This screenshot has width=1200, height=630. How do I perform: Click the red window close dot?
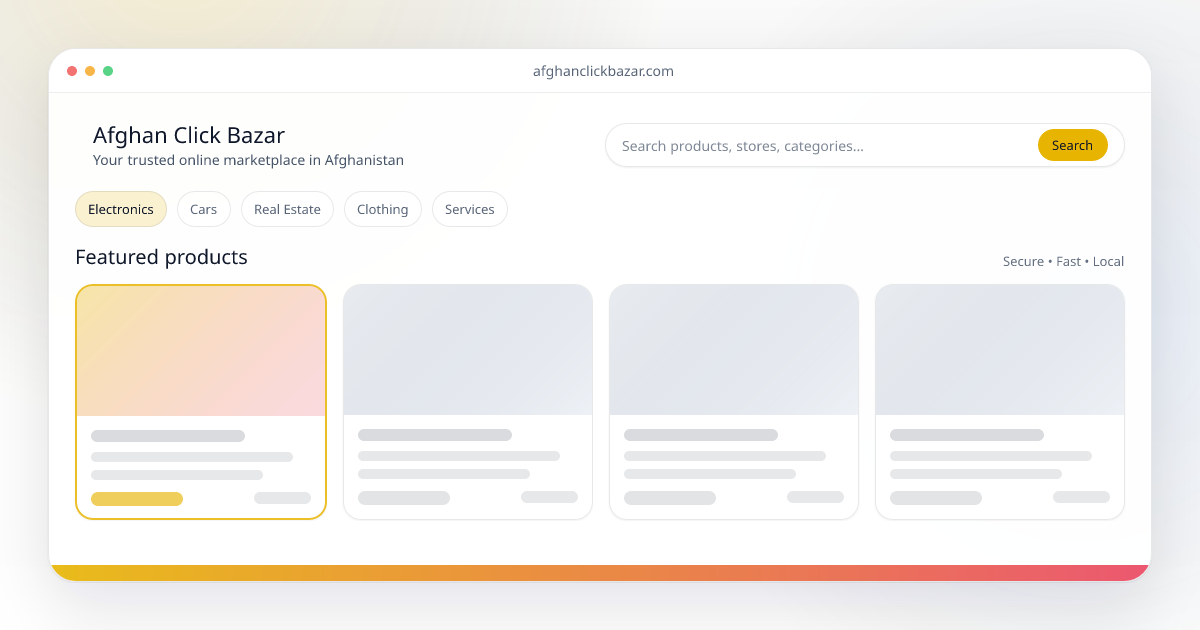[x=72, y=71]
